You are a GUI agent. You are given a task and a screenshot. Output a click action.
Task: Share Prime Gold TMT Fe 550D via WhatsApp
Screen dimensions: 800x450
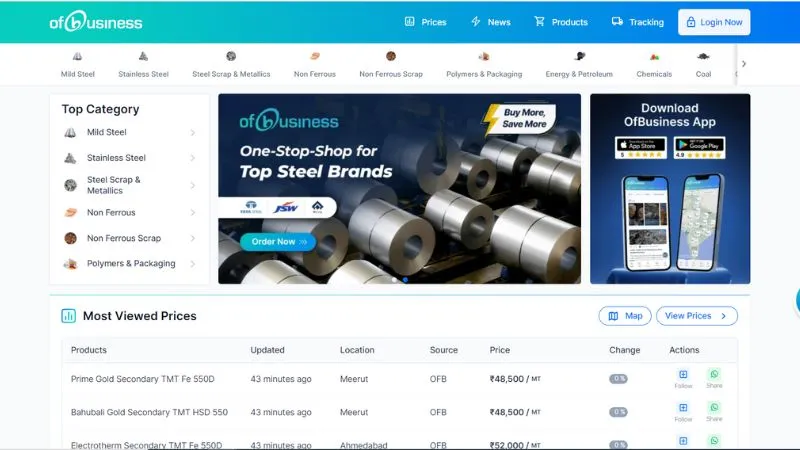pos(714,379)
